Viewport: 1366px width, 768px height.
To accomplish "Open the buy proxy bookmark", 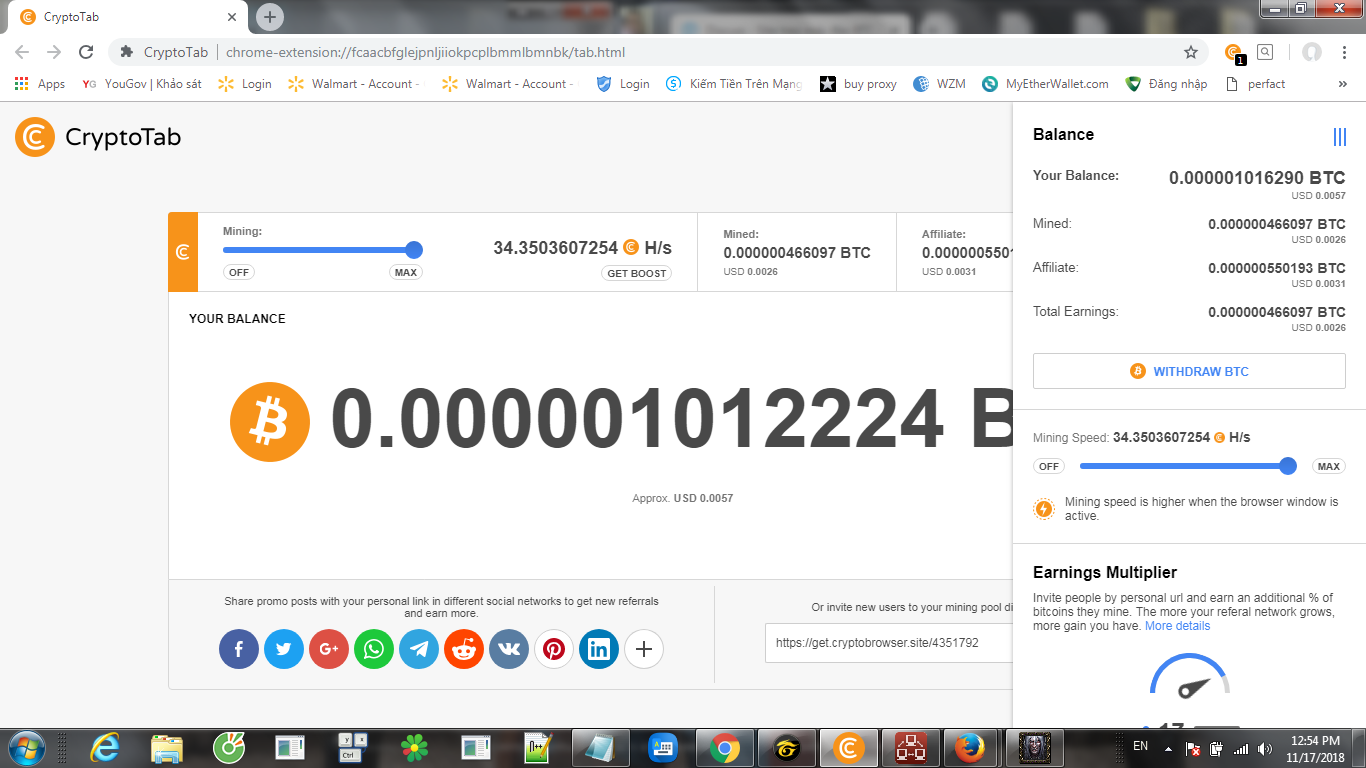I will (858, 84).
